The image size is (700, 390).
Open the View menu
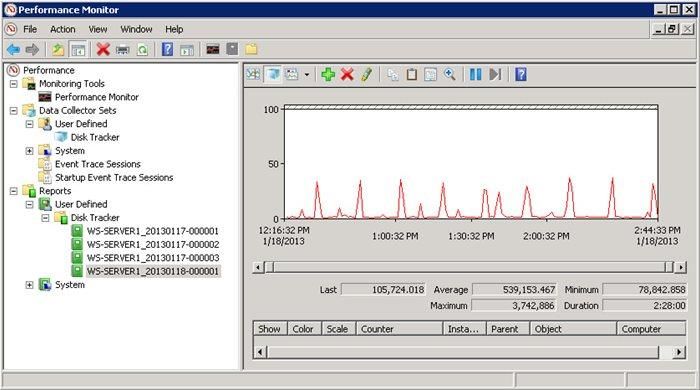point(98,29)
